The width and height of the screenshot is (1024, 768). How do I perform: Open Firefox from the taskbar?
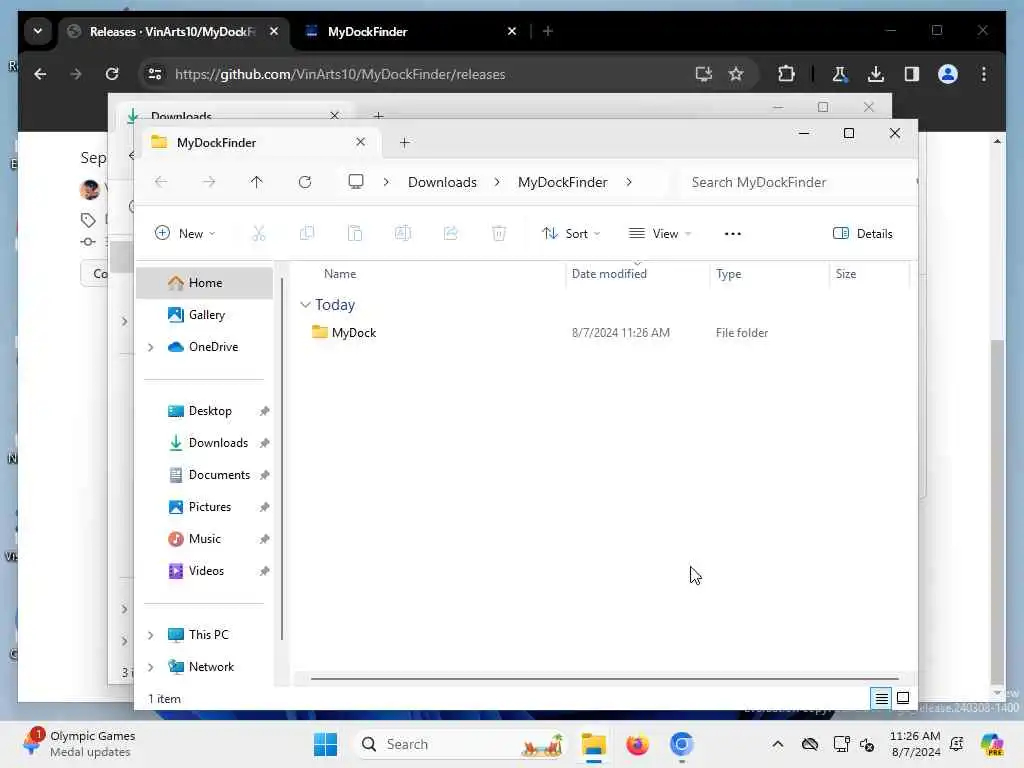tap(637, 744)
